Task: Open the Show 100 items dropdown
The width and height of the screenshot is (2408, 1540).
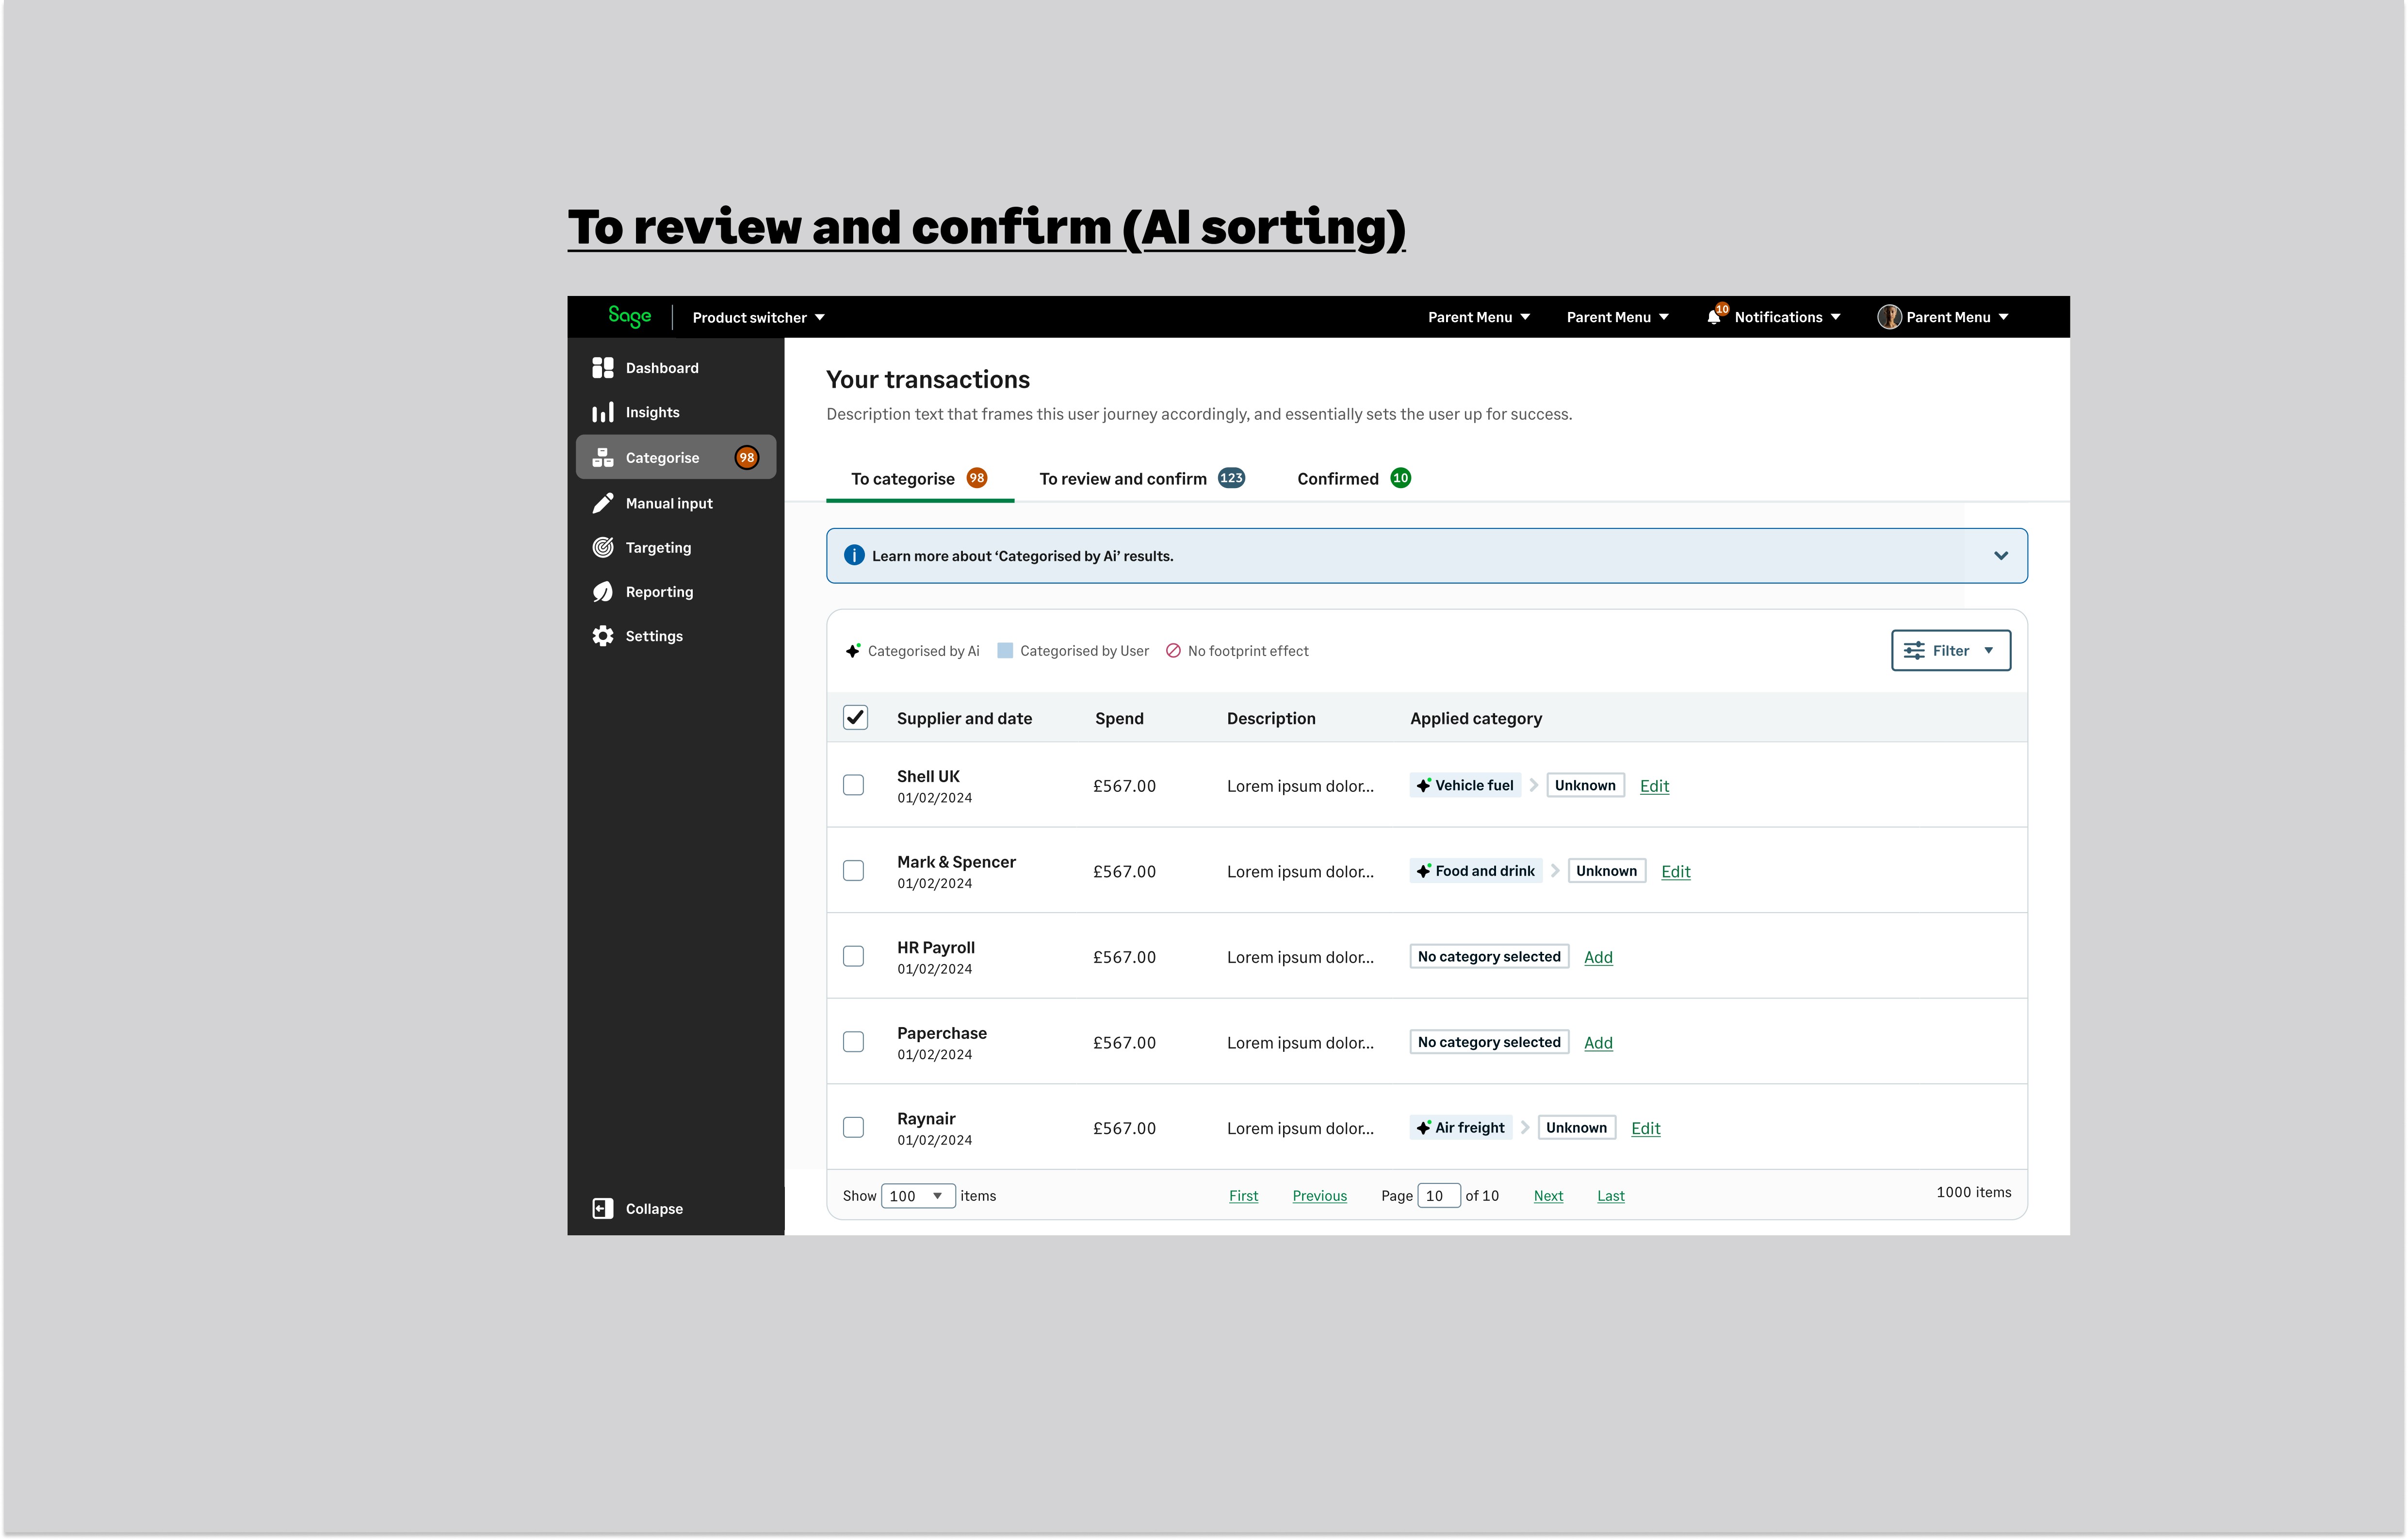Action: coord(917,1196)
